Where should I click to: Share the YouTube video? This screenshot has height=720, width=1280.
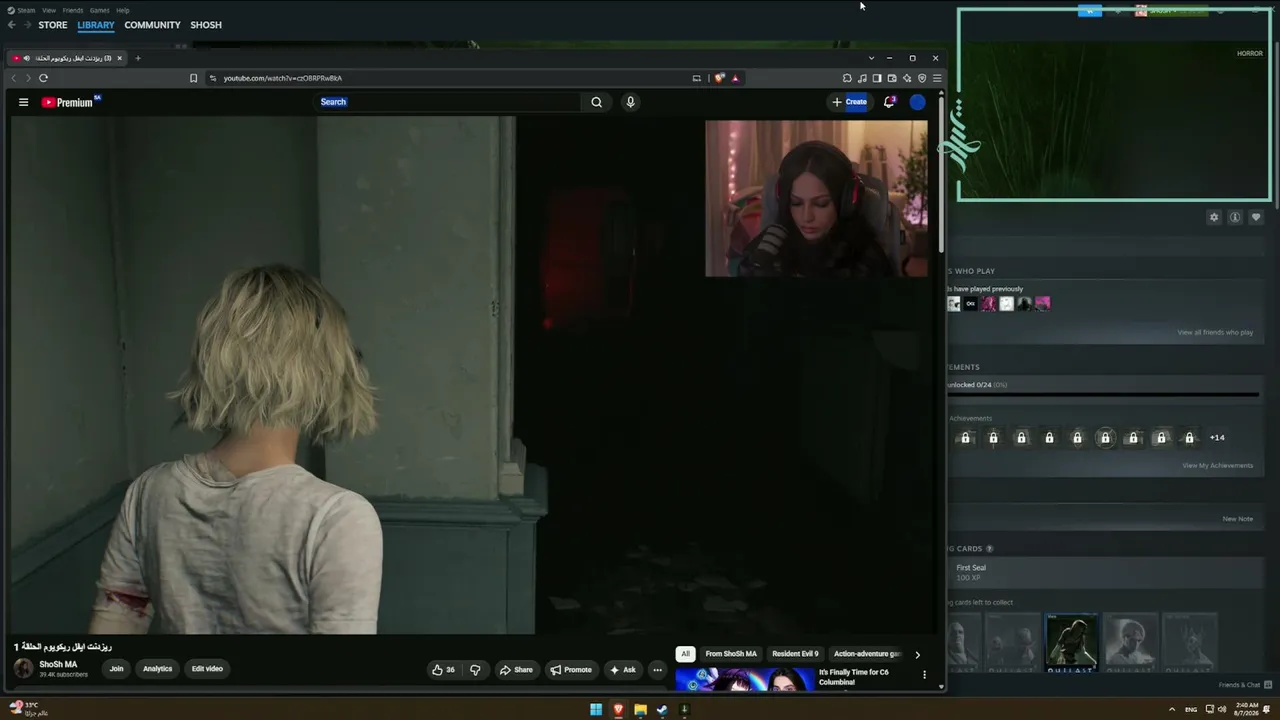tap(516, 670)
